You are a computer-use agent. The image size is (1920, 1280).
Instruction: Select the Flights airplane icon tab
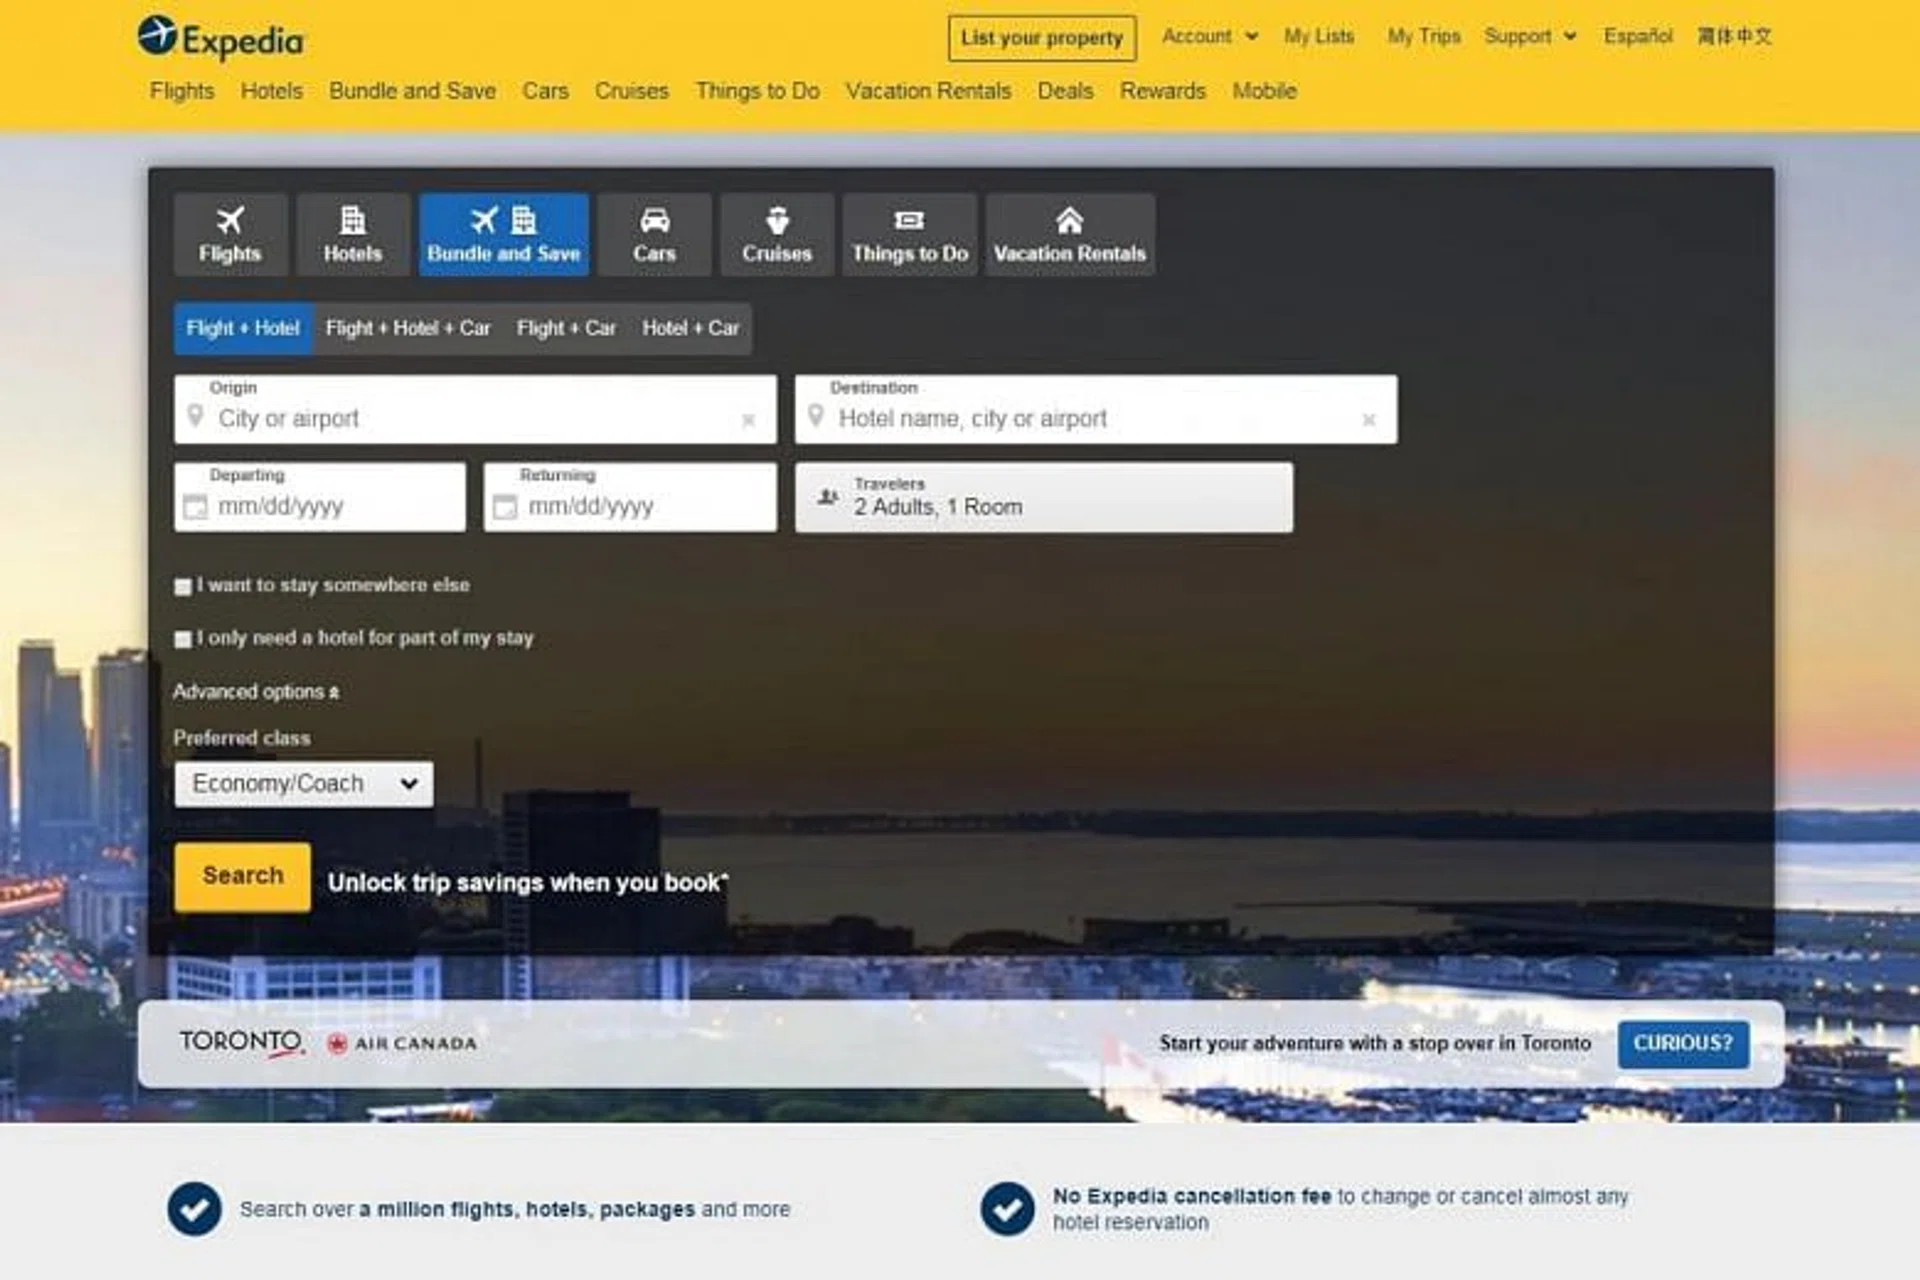(x=231, y=234)
